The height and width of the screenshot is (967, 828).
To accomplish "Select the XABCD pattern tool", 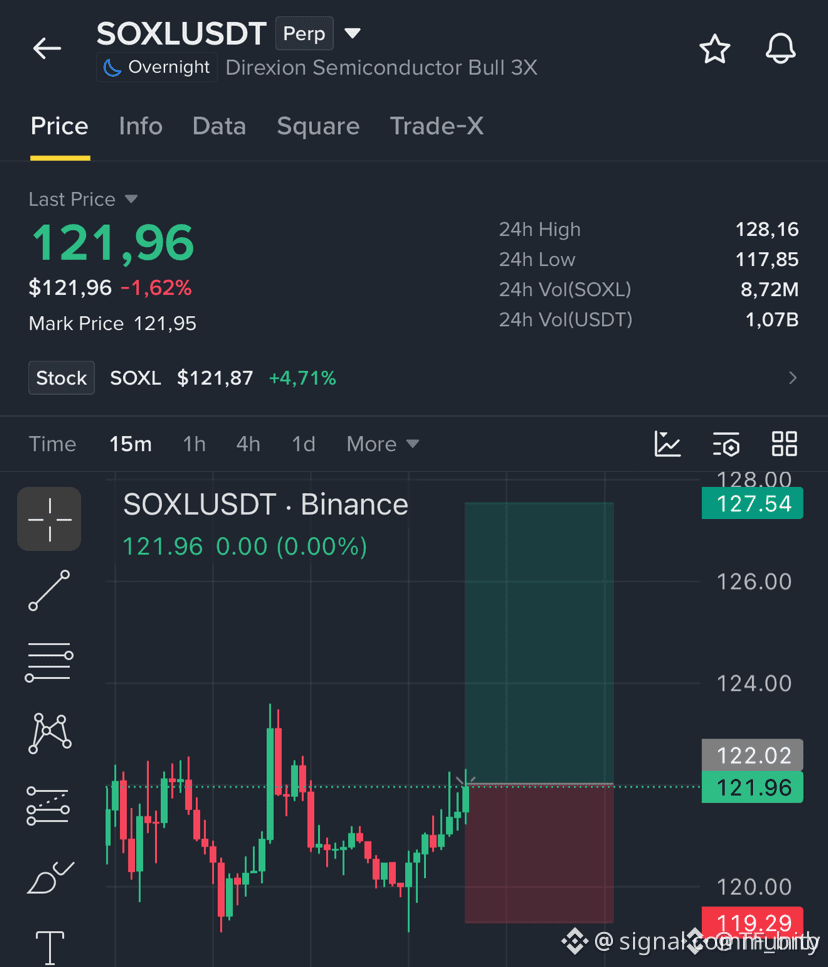I will [49, 734].
